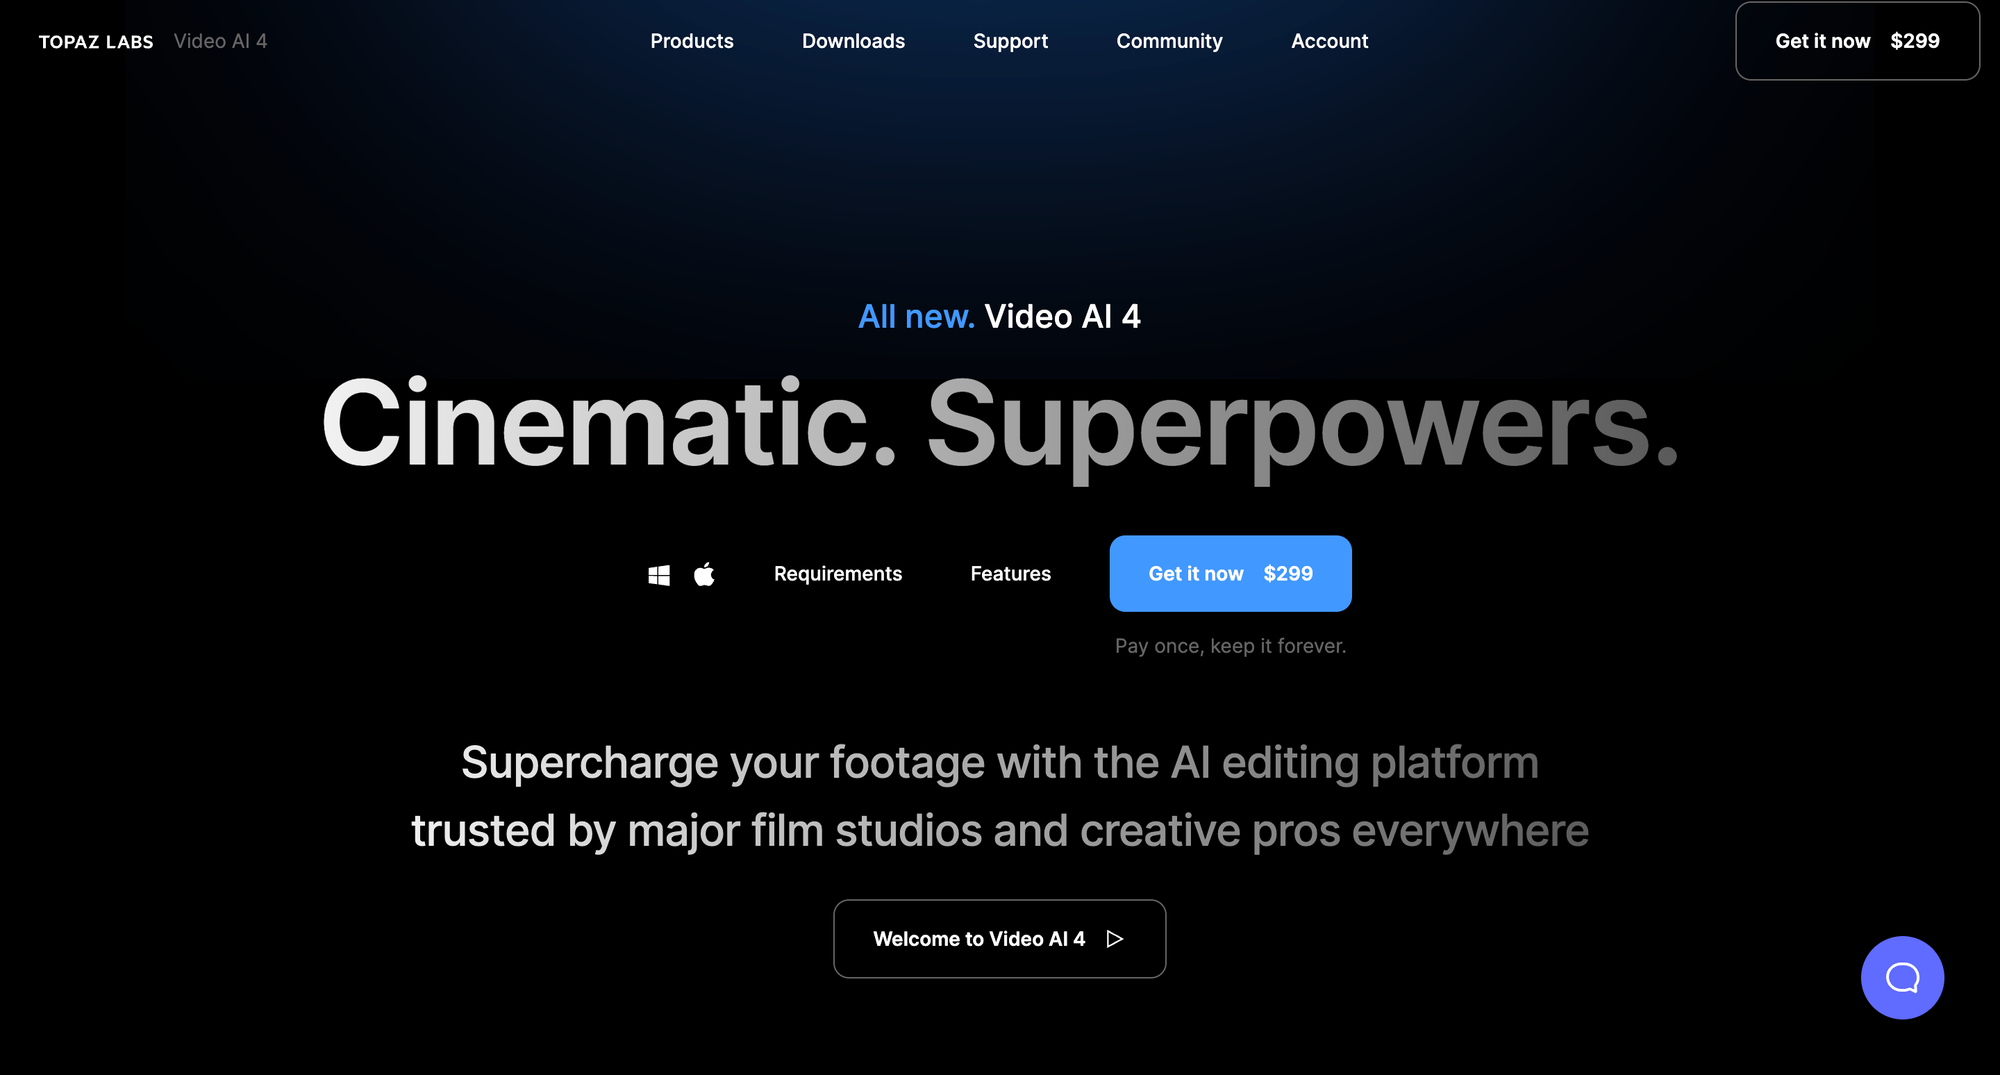Select the Video AI 4 header label
Screen dimensions: 2000x1075
(x=220, y=41)
